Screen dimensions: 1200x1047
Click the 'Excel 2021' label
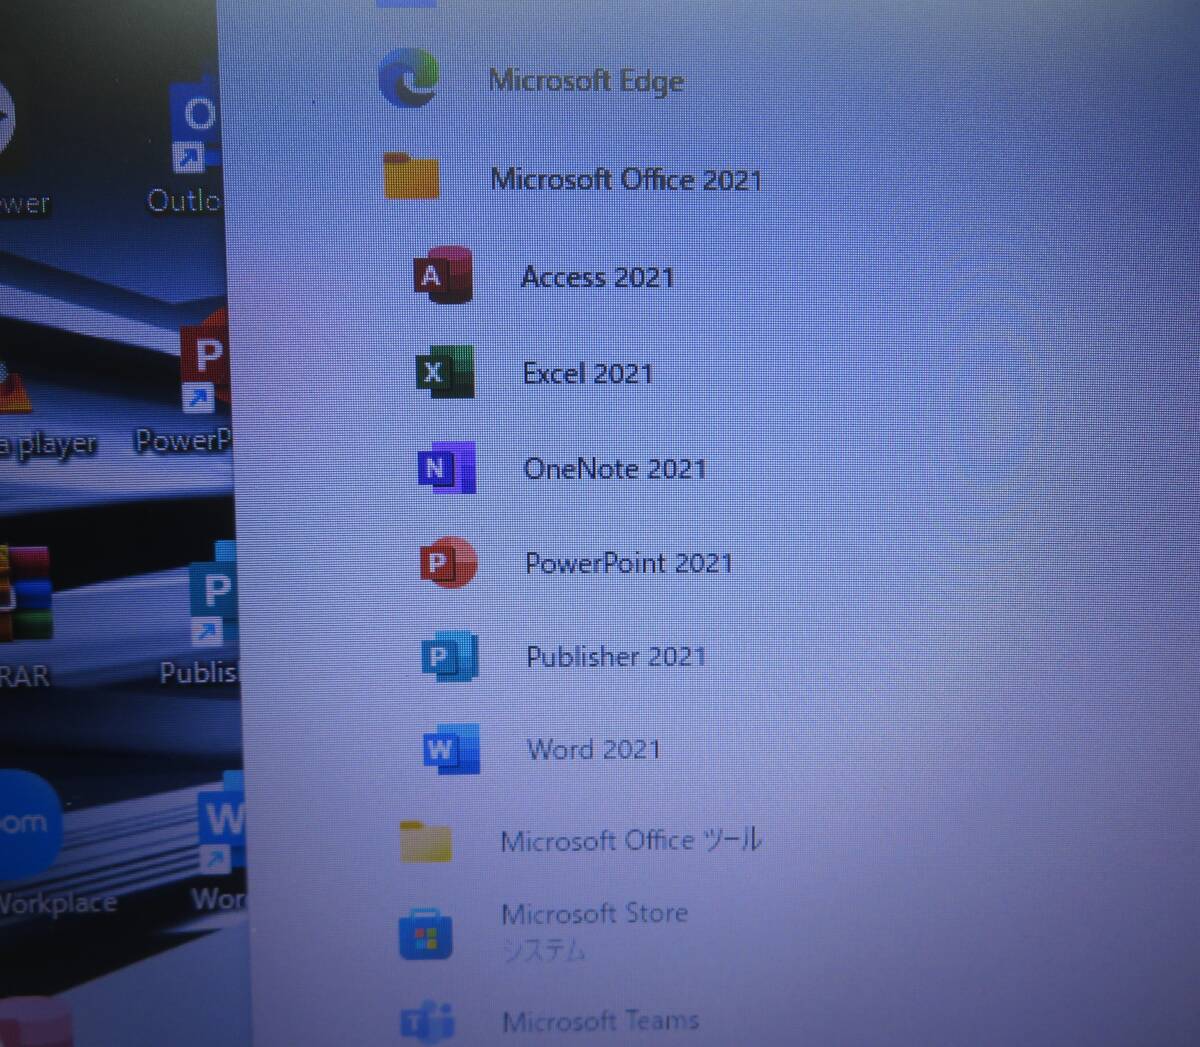(588, 373)
